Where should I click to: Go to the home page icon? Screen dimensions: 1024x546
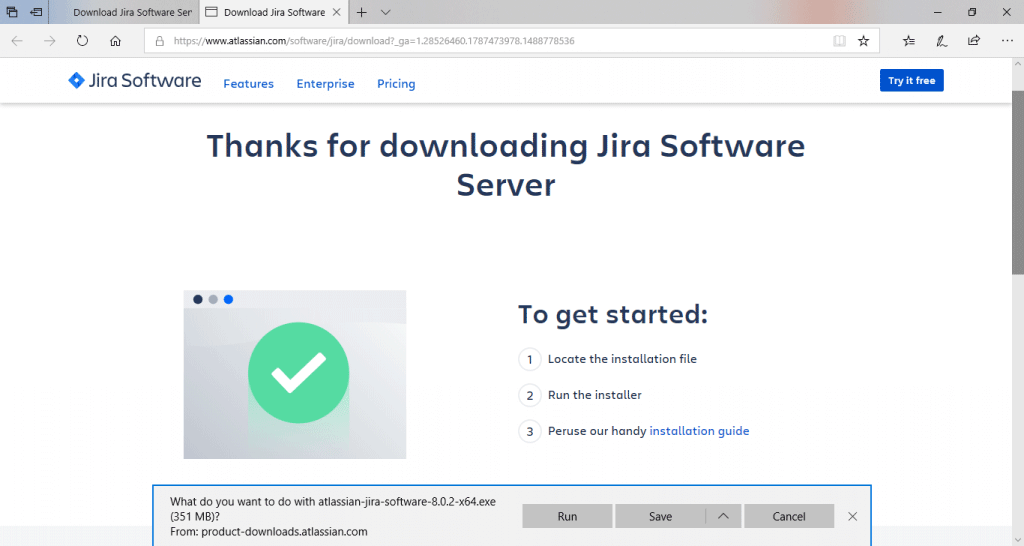point(116,40)
